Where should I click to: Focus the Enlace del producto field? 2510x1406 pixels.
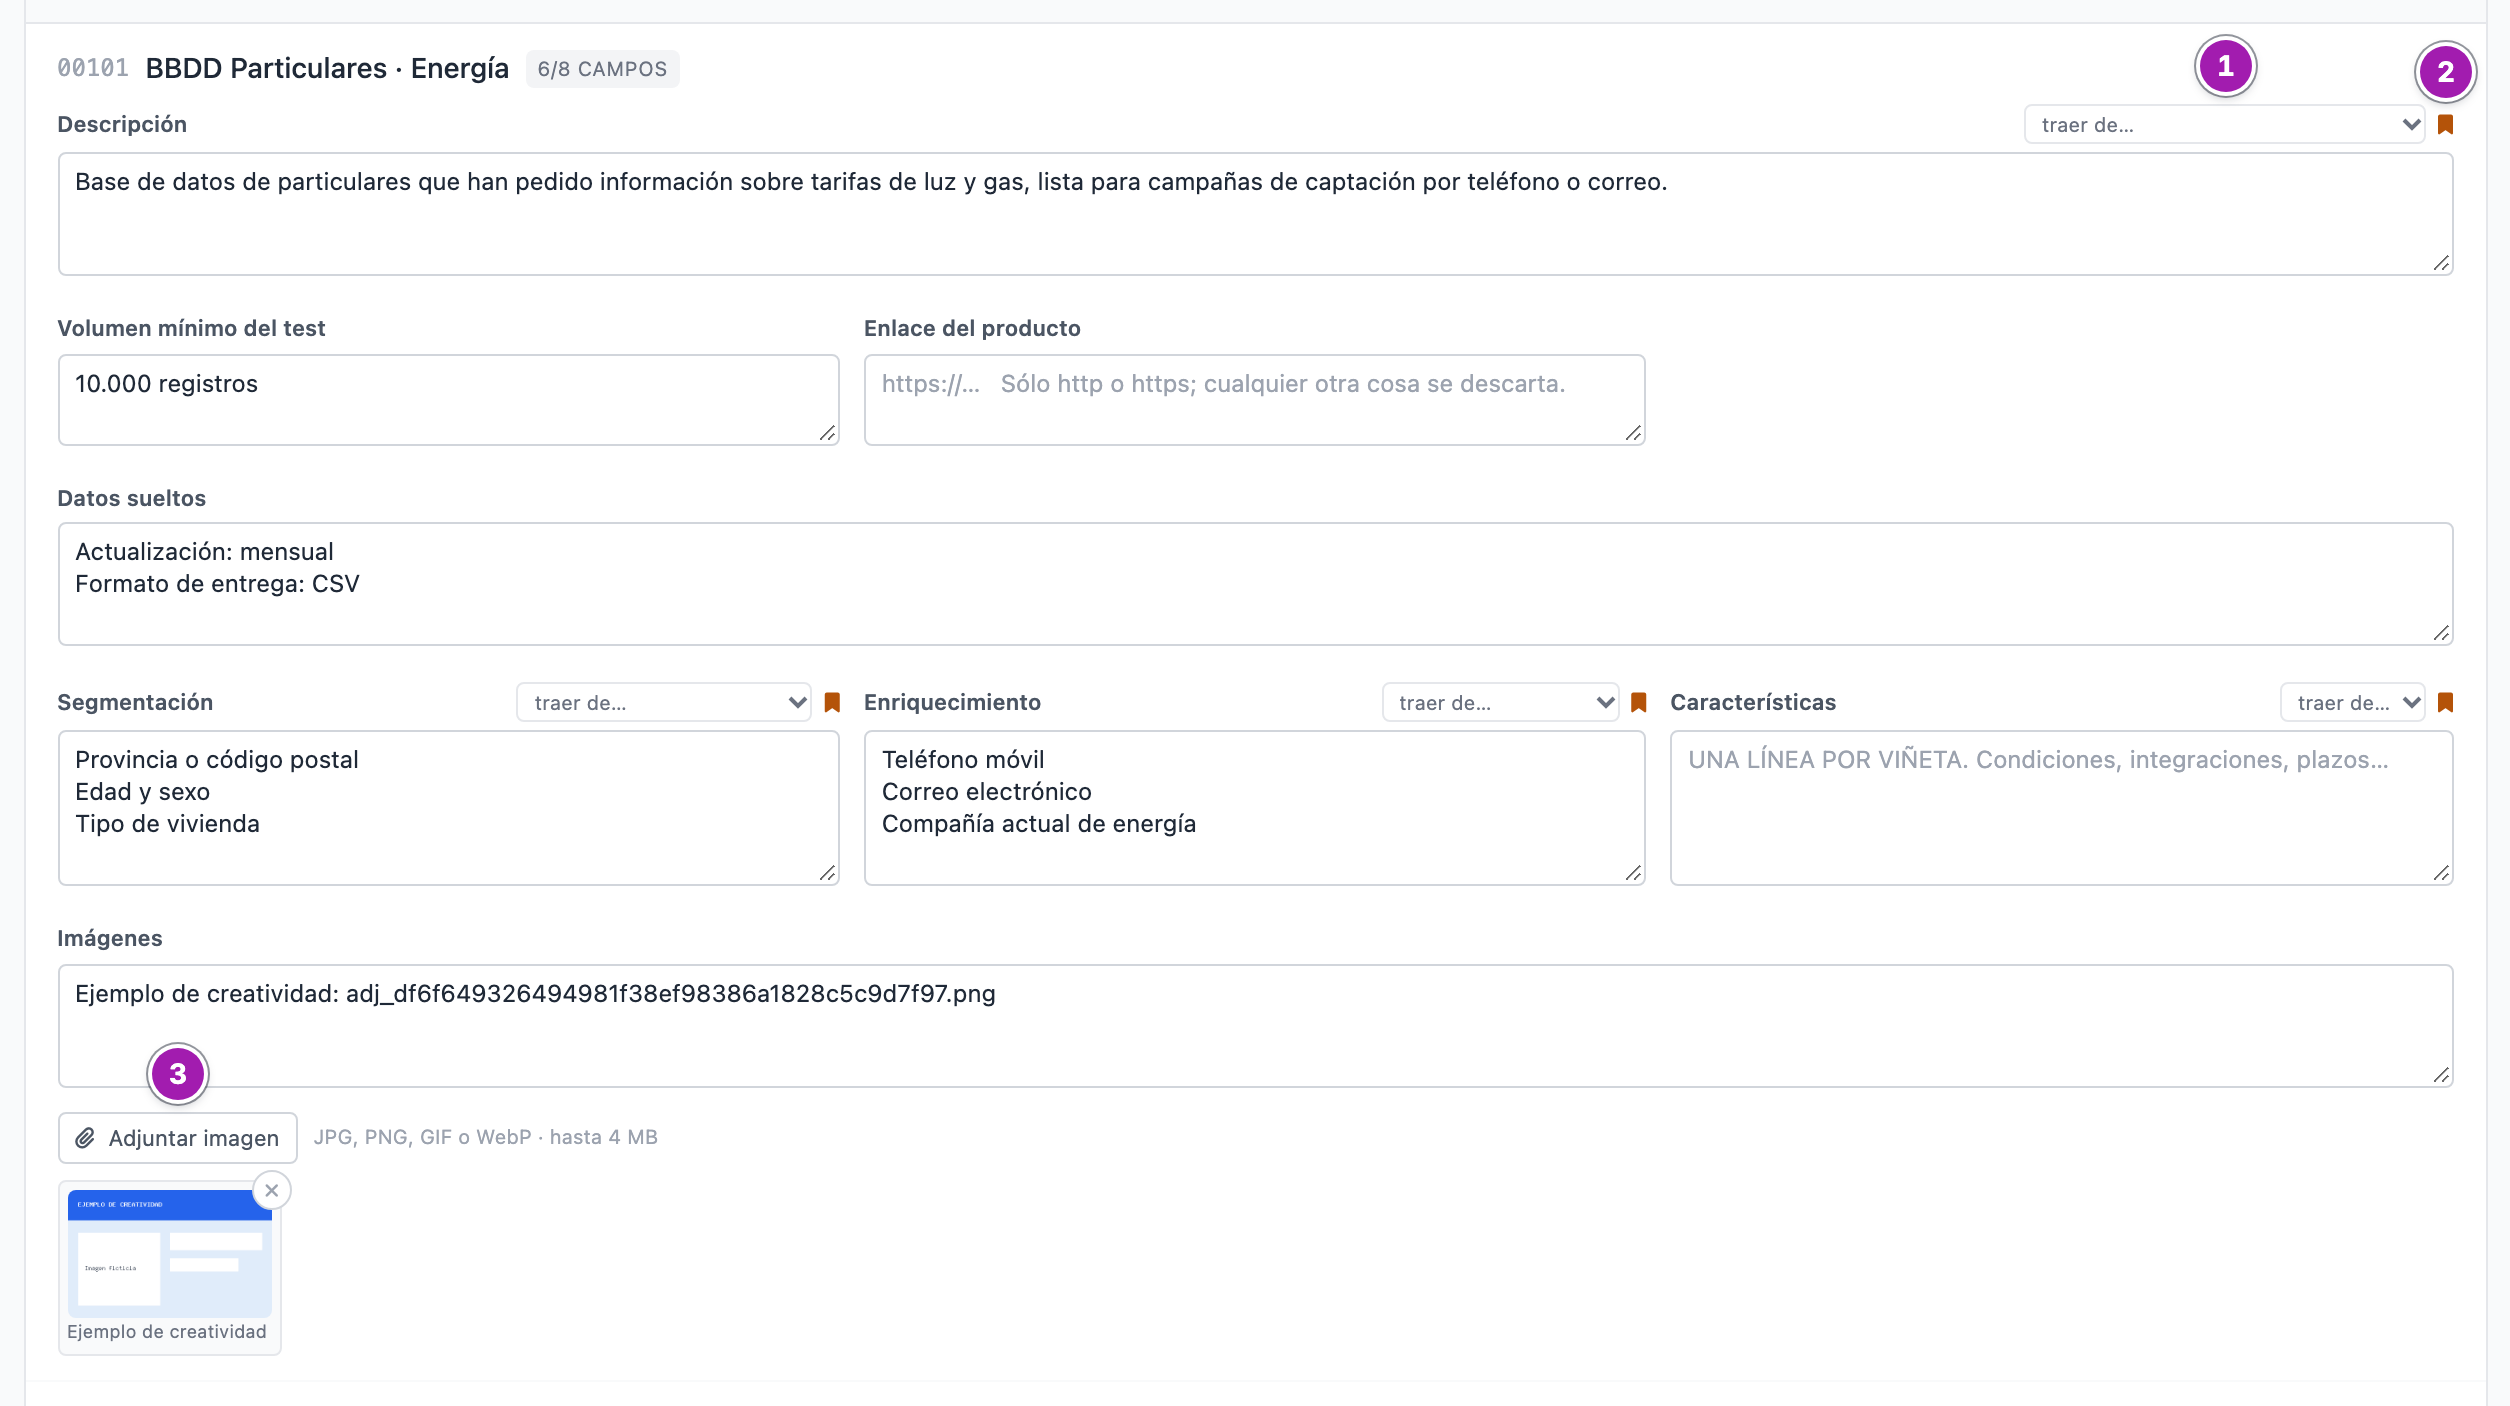pos(1254,400)
